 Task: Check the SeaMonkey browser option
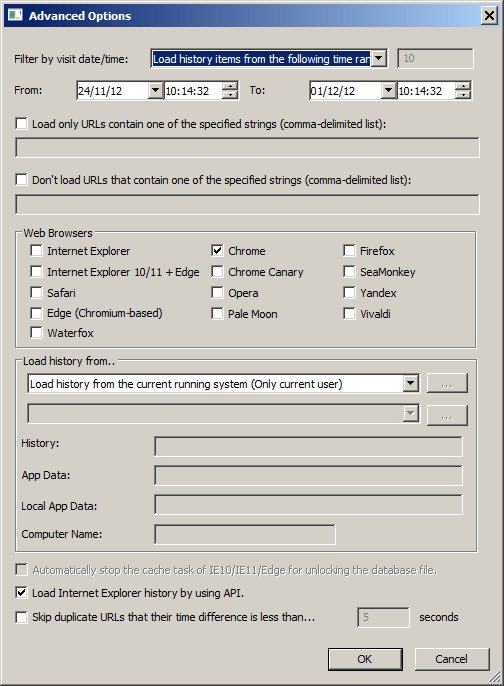(x=349, y=272)
